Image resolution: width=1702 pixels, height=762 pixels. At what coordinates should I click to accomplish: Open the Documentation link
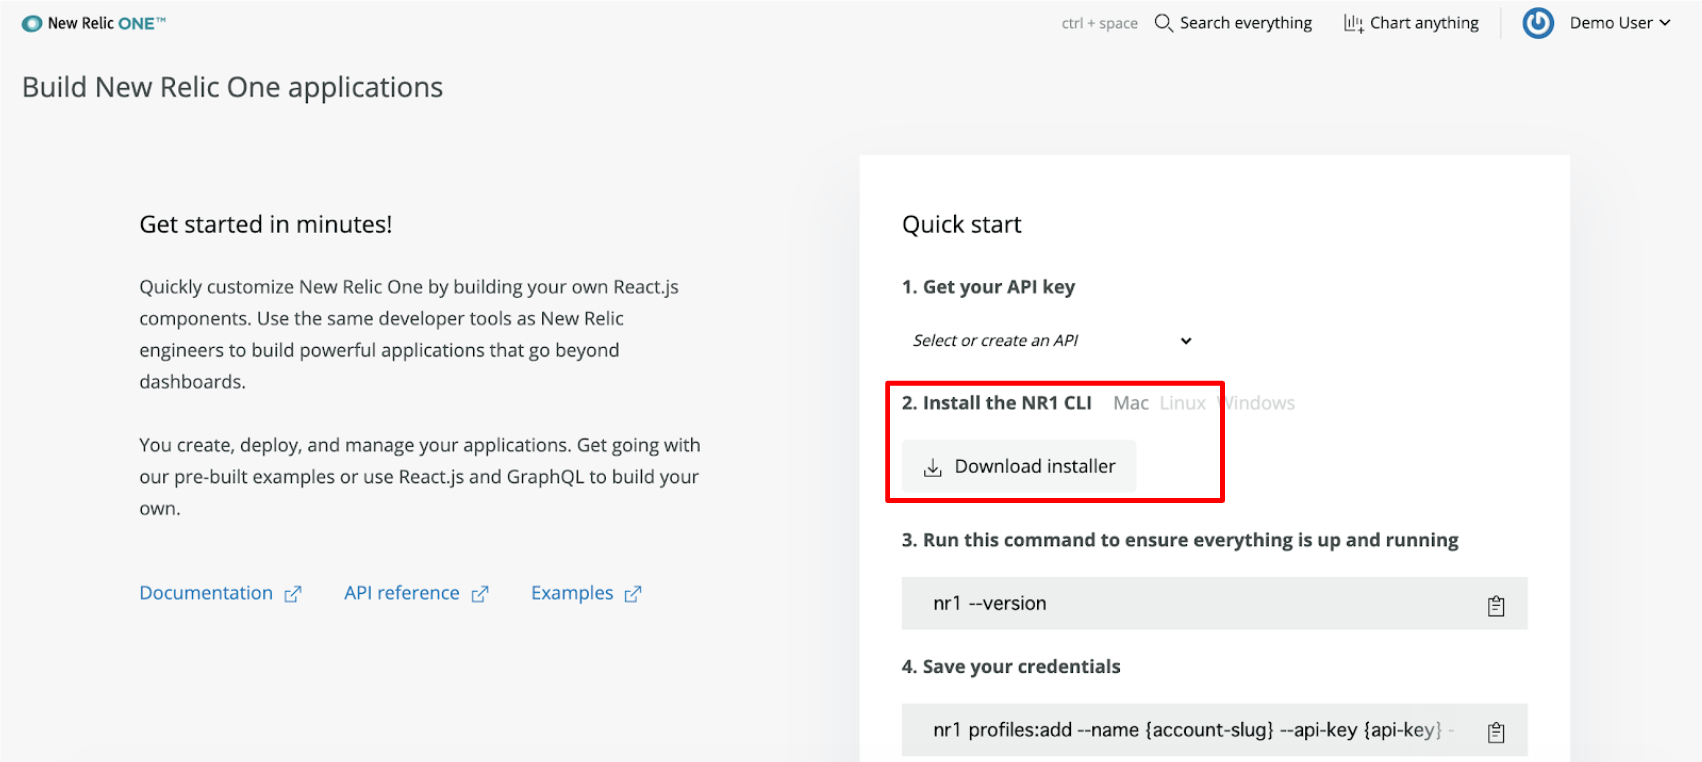click(x=206, y=593)
